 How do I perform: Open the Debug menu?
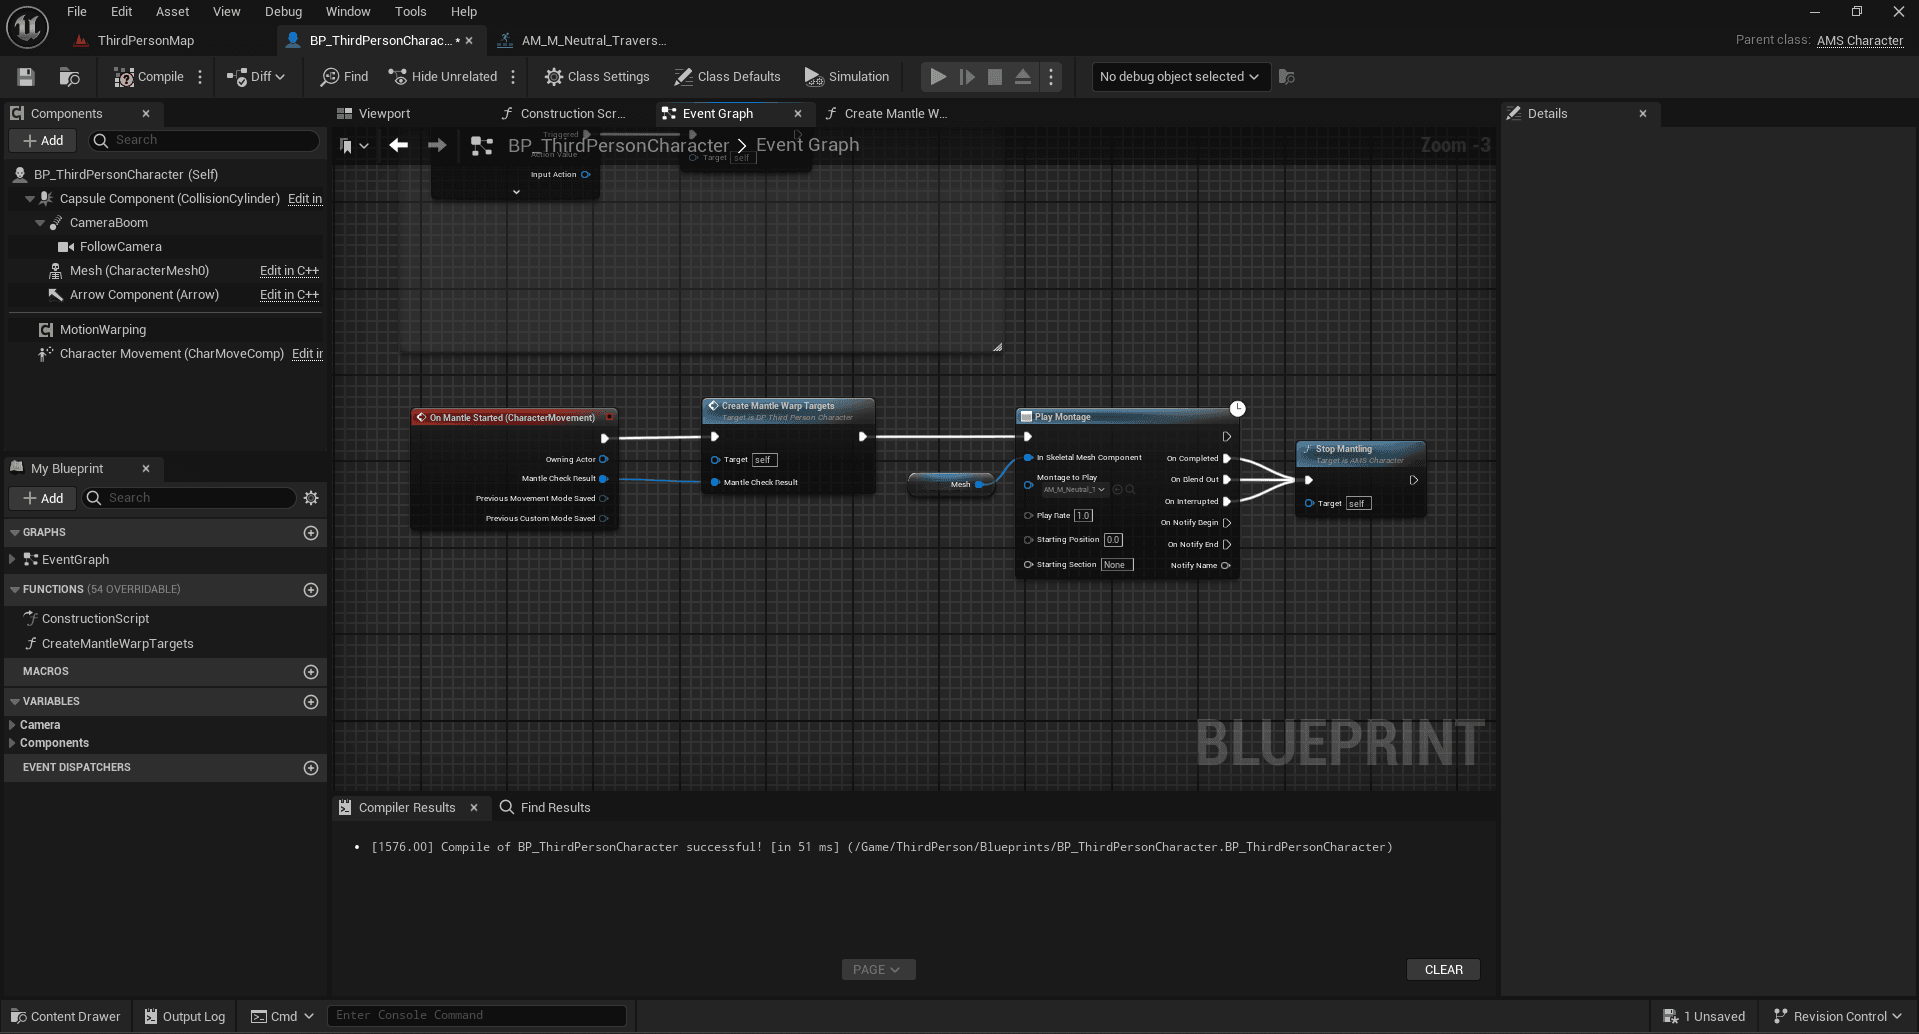[283, 12]
